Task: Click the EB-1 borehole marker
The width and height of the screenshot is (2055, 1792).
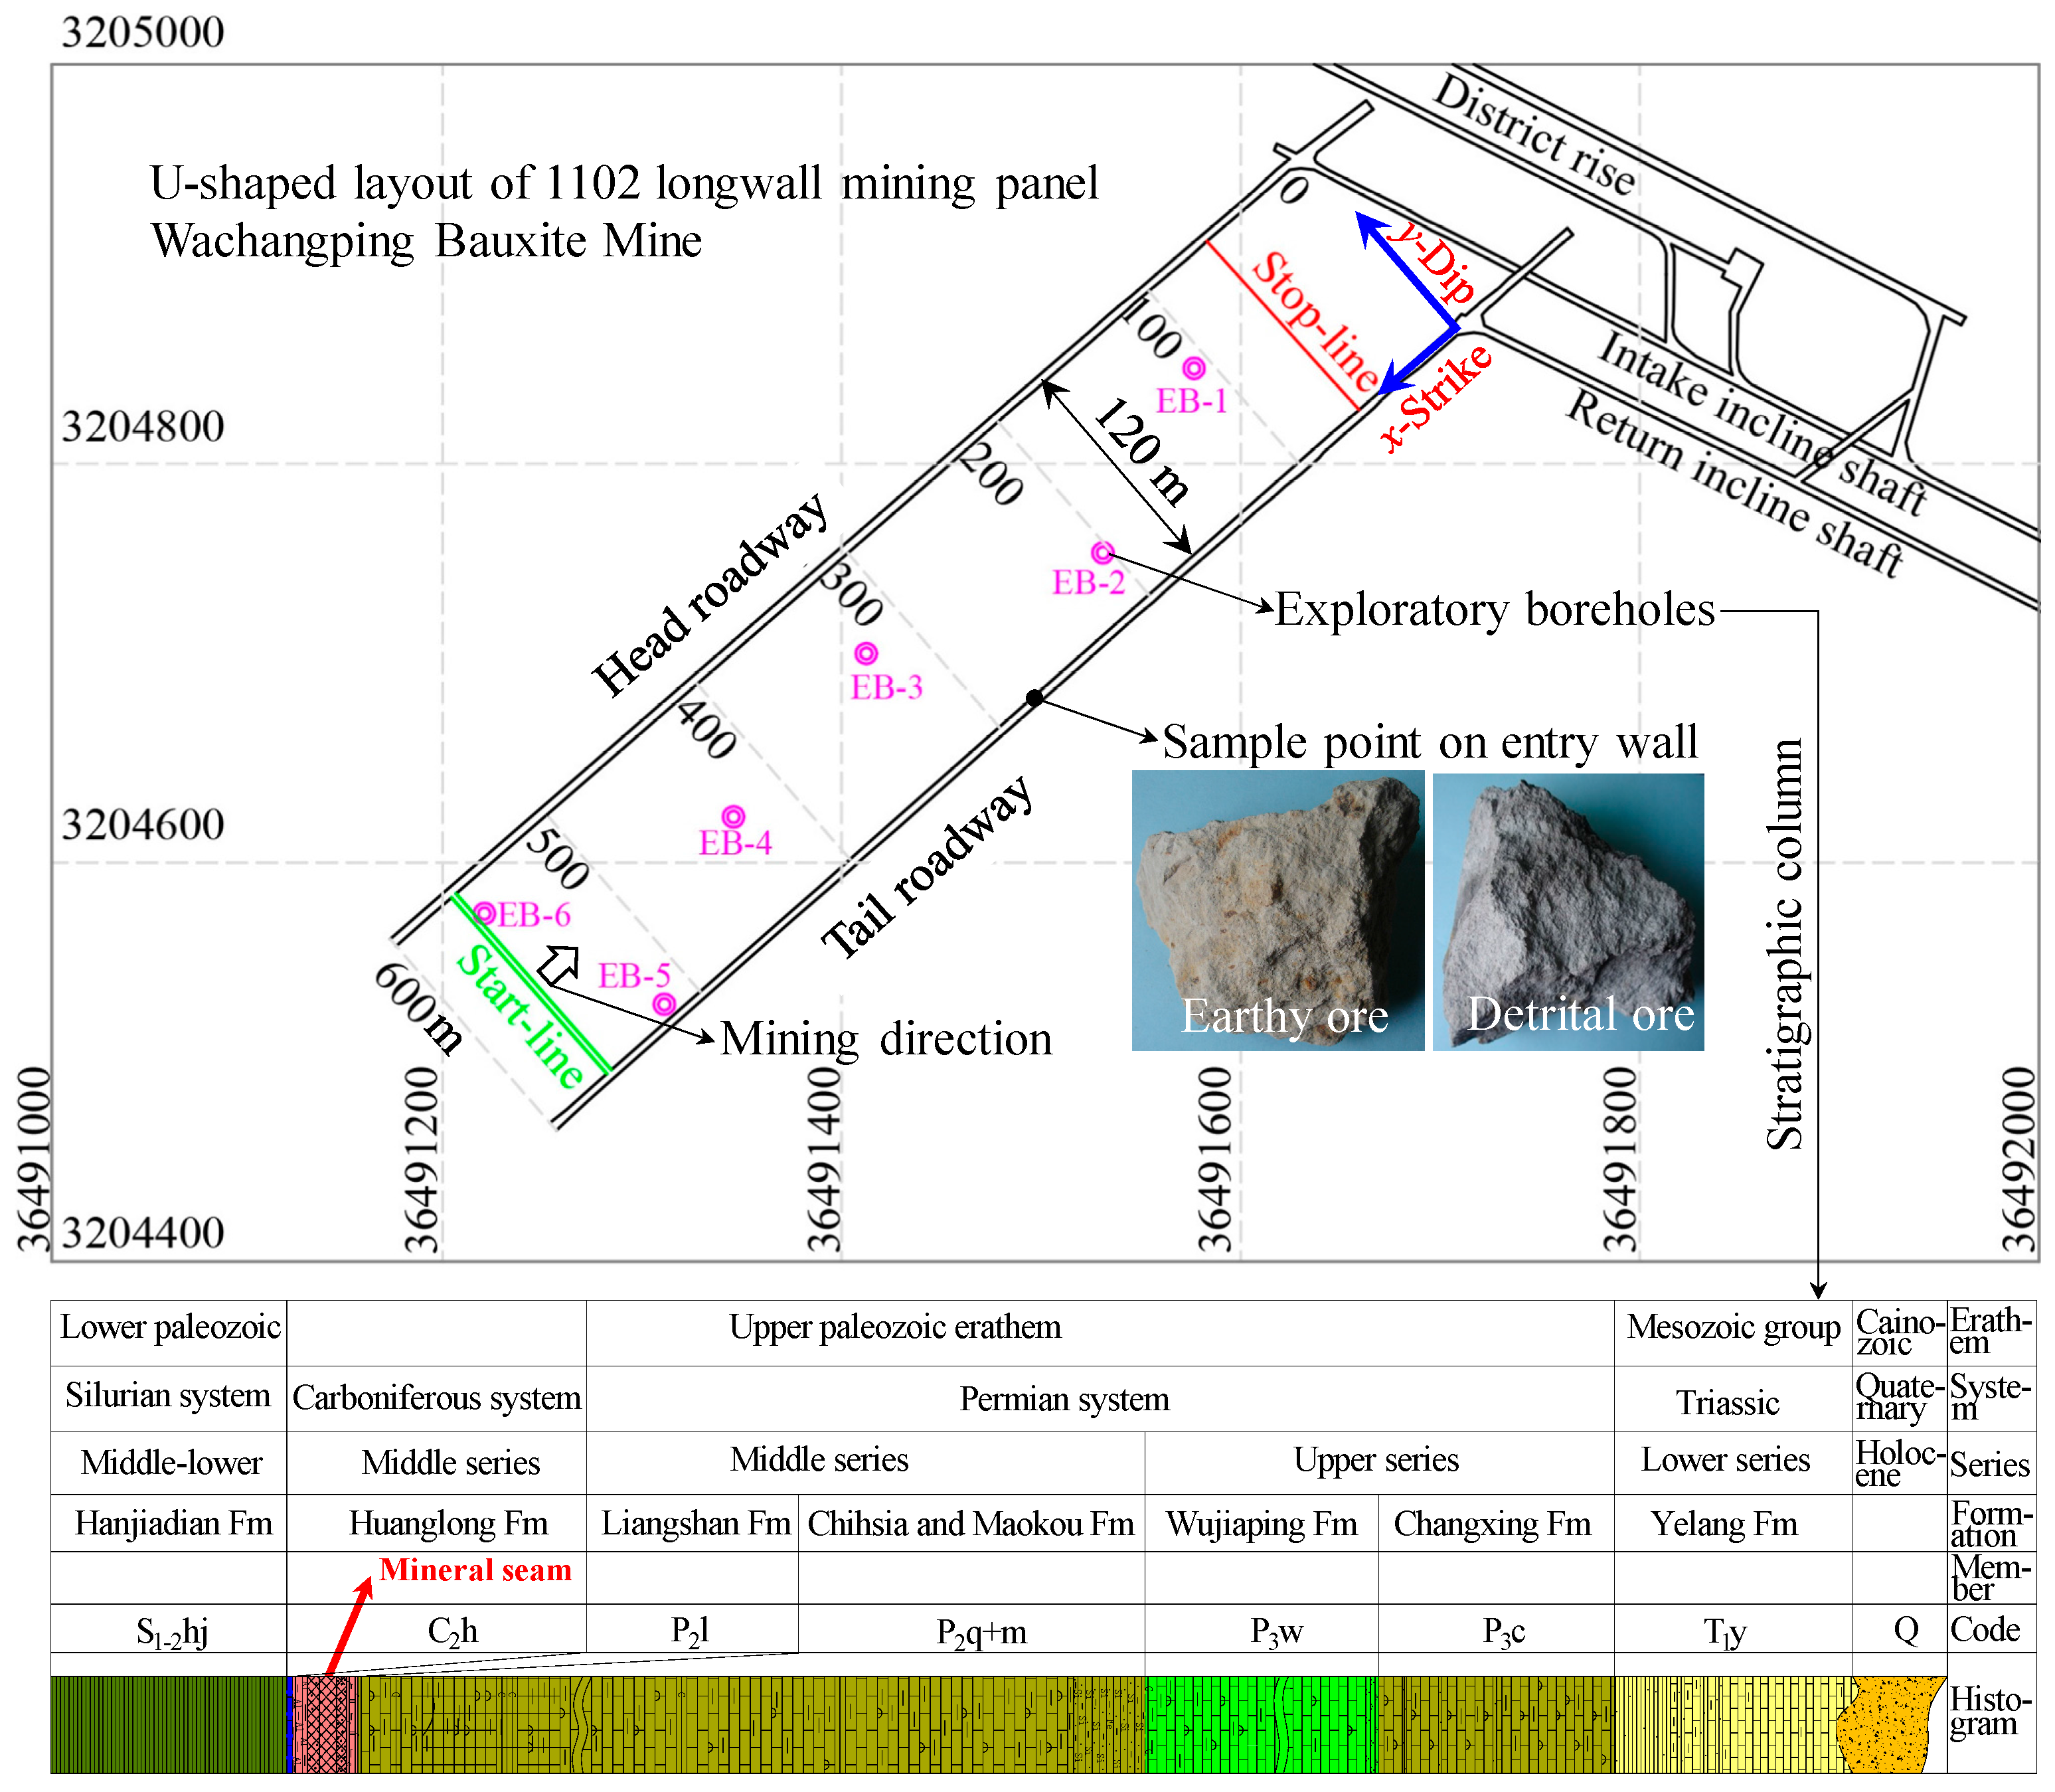Action: click(x=1193, y=368)
